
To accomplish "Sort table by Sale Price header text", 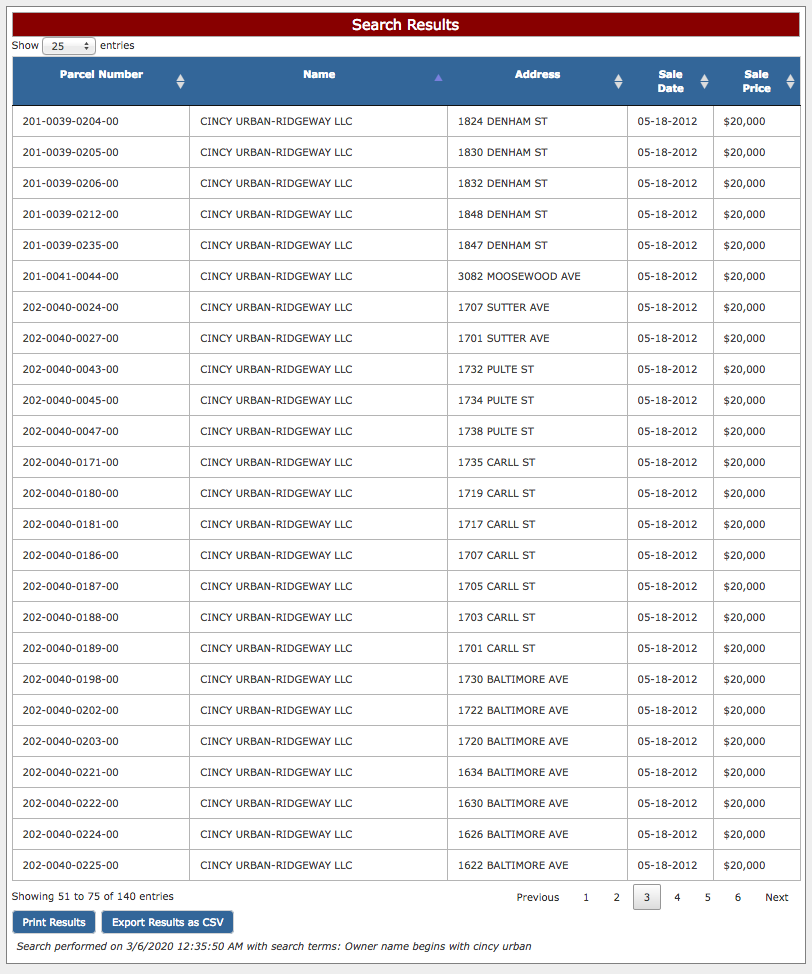I will pyautogui.click(x=756, y=81).
